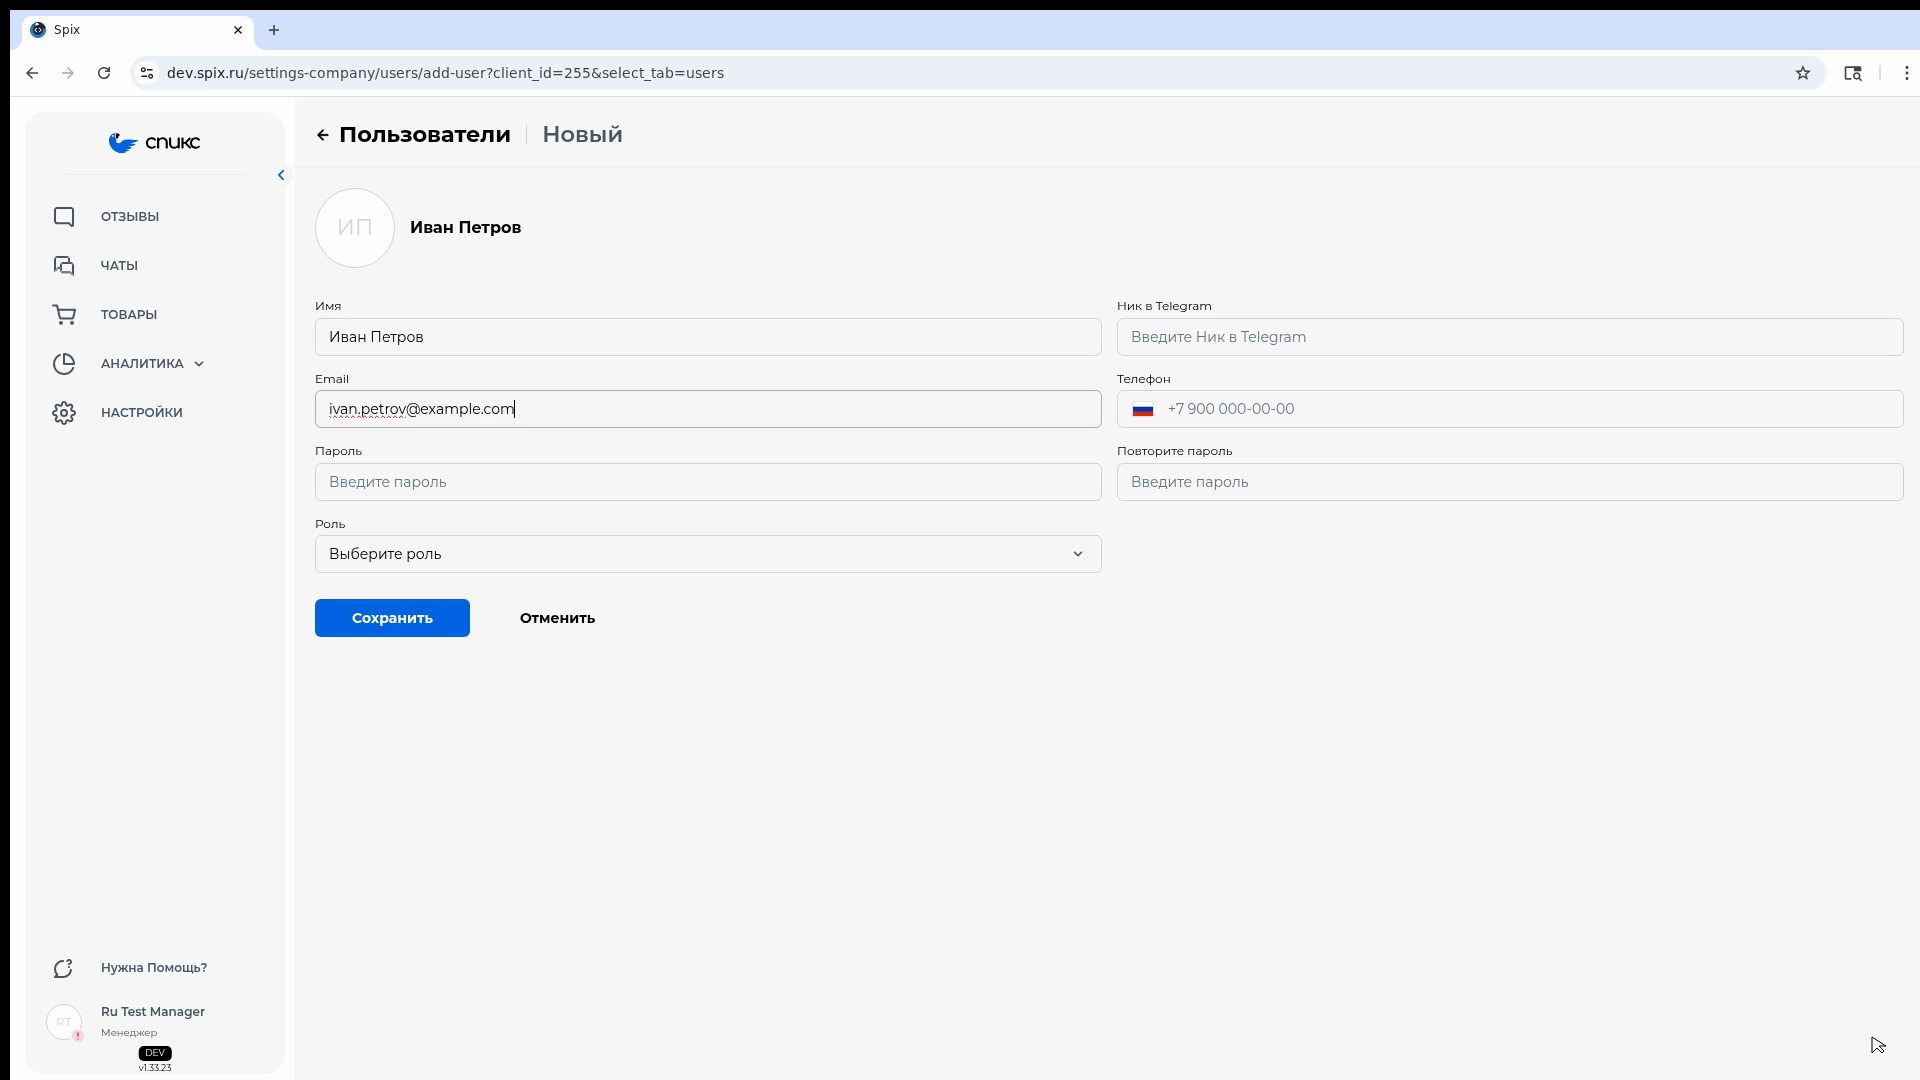The height and width of the screenshot is (1080, 1920).
Task: Click the back arrow next to Пользователи
Action: click(322, 135)
